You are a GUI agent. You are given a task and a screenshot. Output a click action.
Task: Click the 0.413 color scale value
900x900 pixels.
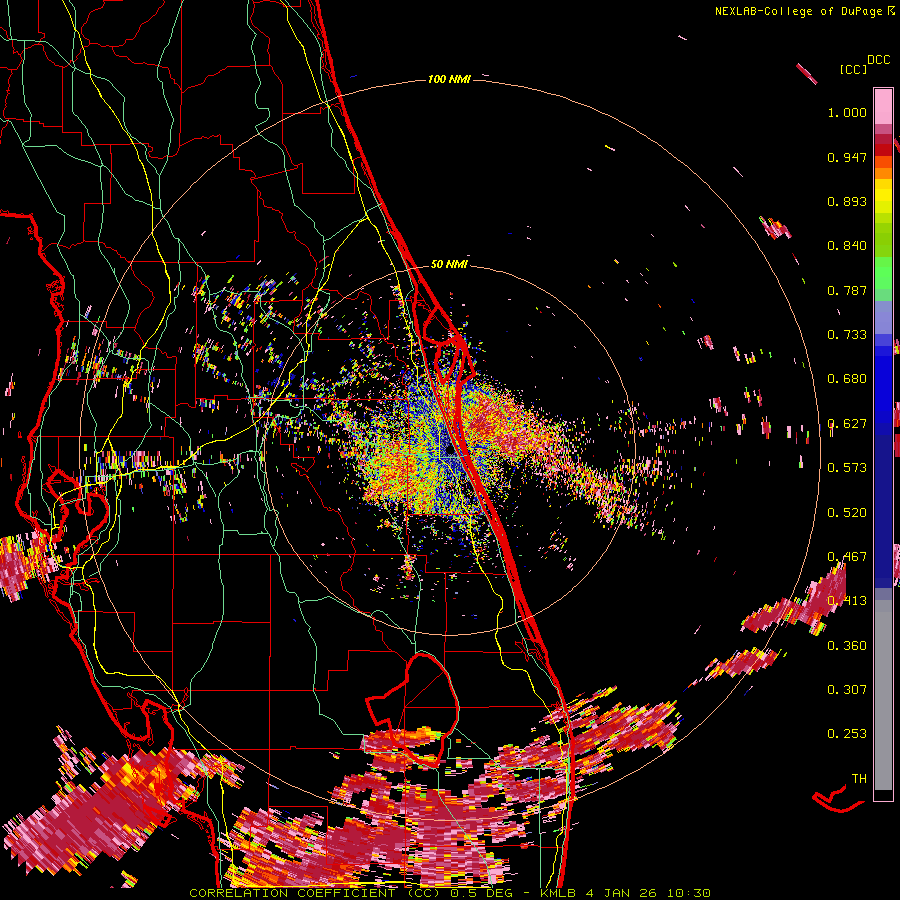[x=847, y=601]
